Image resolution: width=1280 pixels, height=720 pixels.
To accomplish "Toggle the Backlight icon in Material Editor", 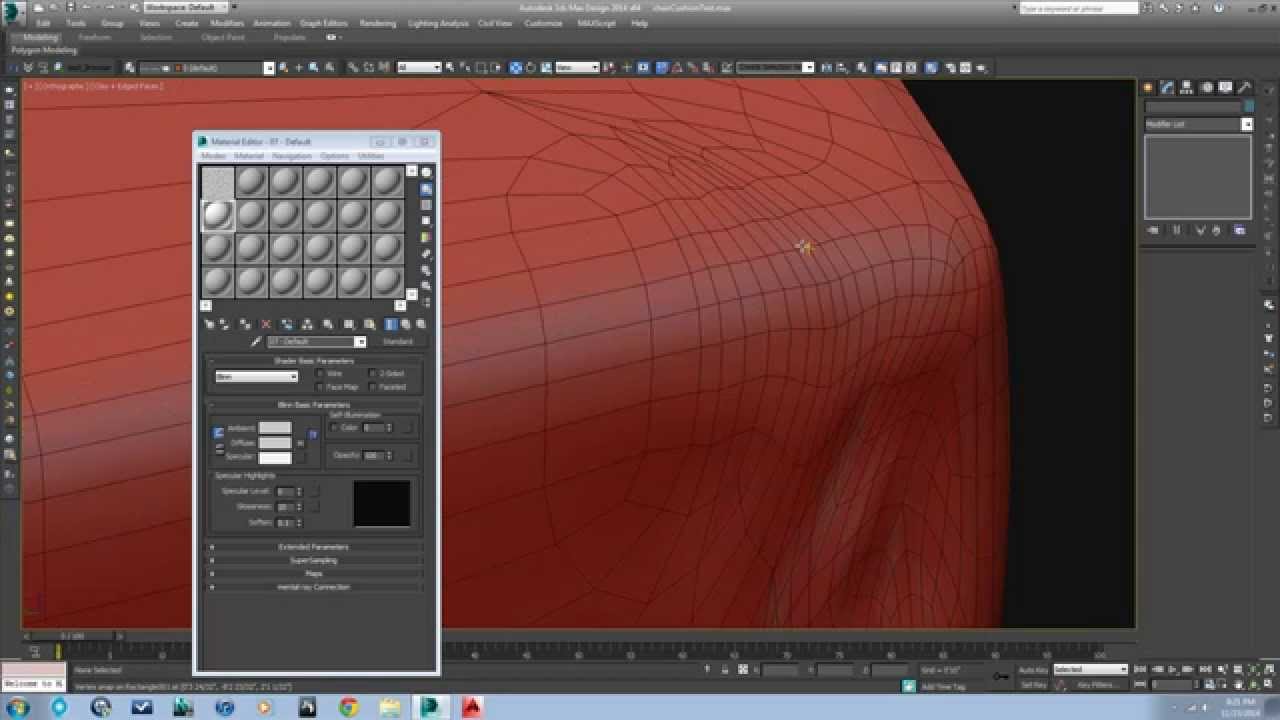I will click(426, 189).
